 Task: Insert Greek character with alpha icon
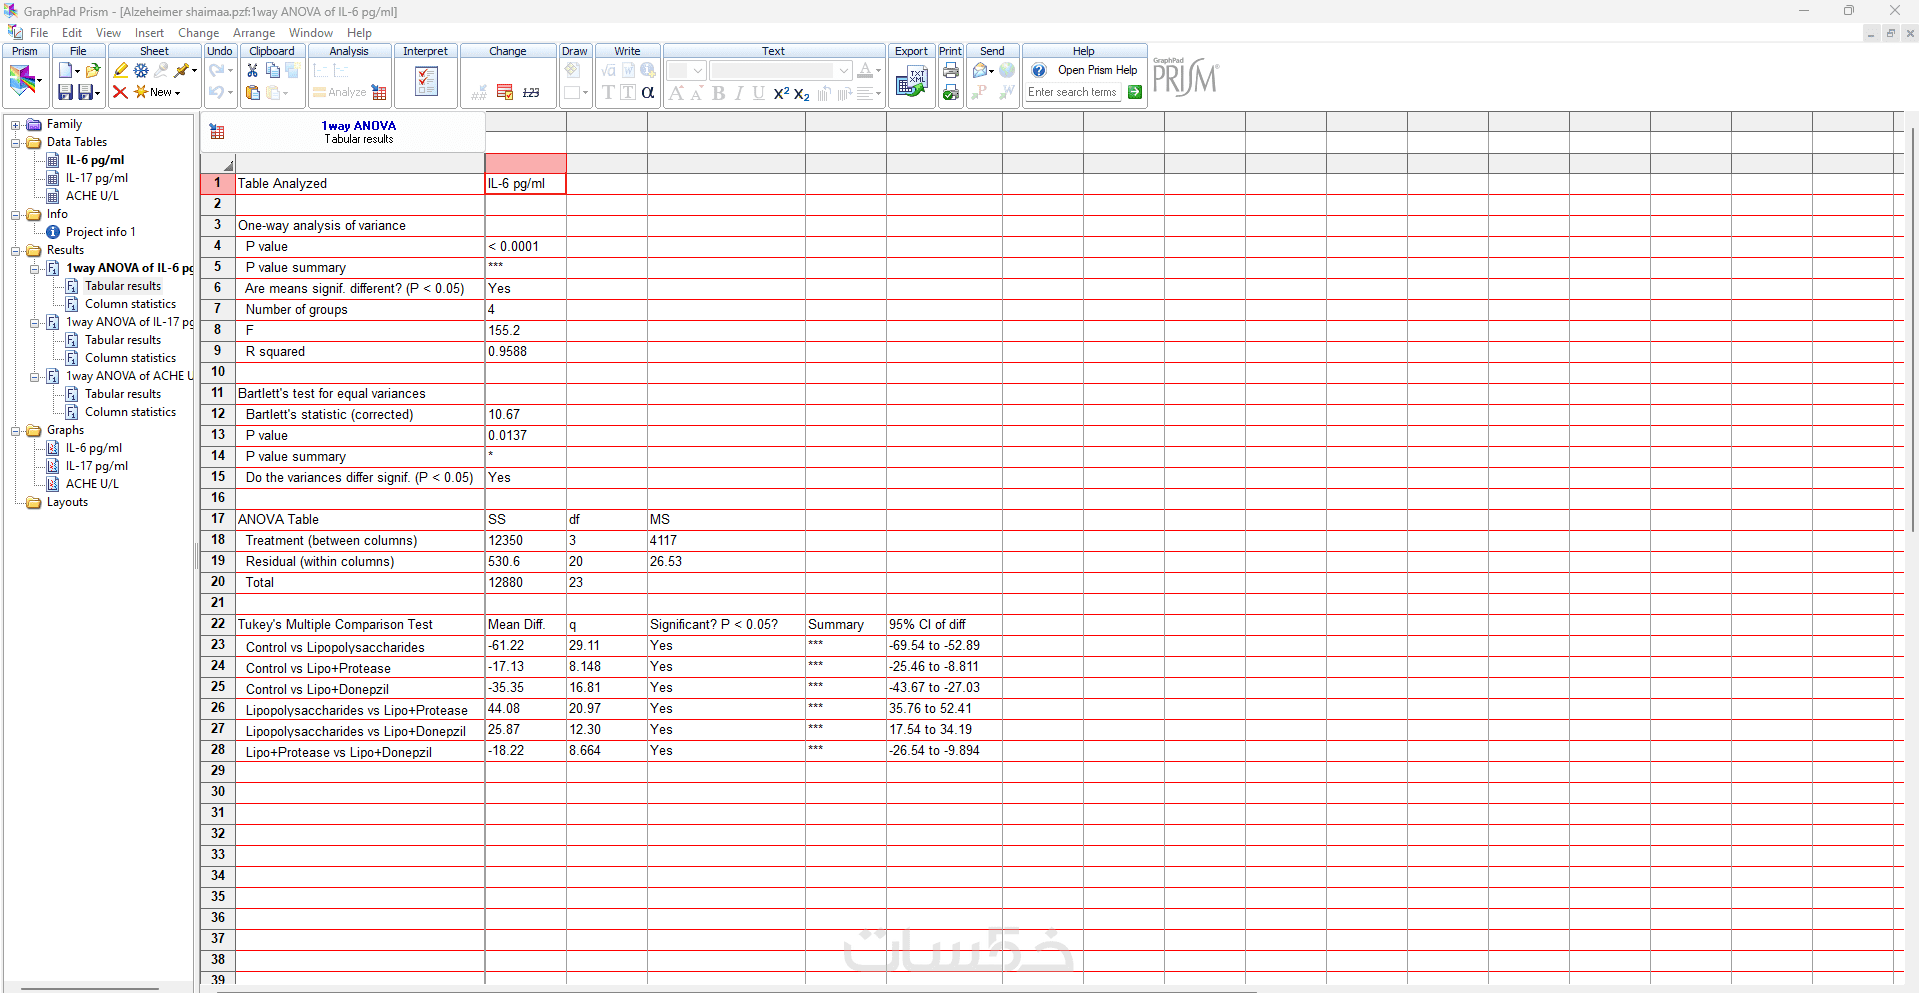pos(648,92)
